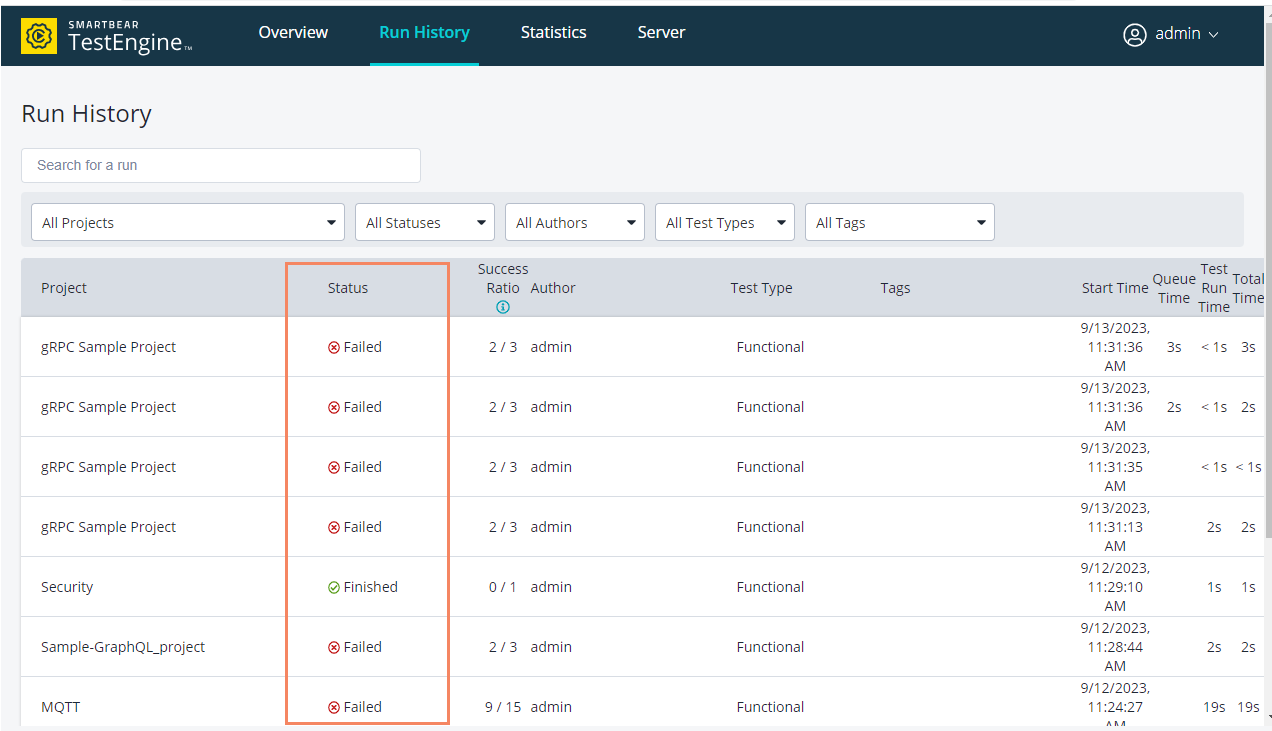Click the red Failed icon for MQTT run
Viewport: 1272px width, 731px height.
[334, 707]
